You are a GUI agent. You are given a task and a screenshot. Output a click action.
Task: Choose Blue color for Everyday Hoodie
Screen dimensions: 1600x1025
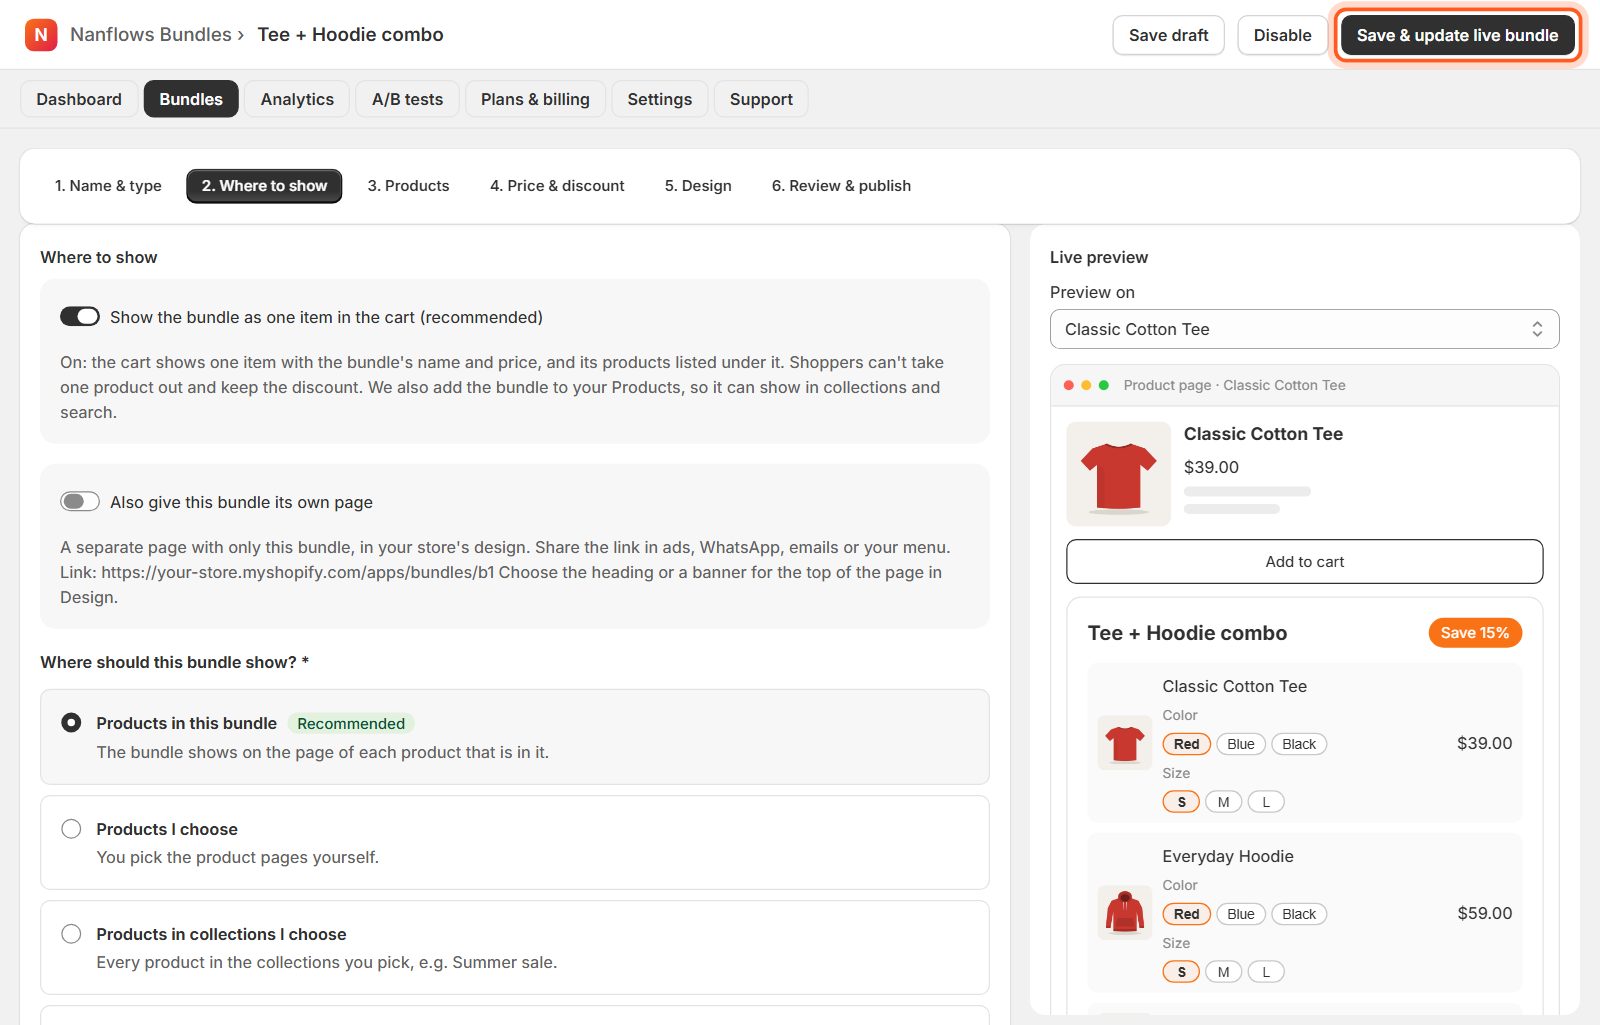1241,914
